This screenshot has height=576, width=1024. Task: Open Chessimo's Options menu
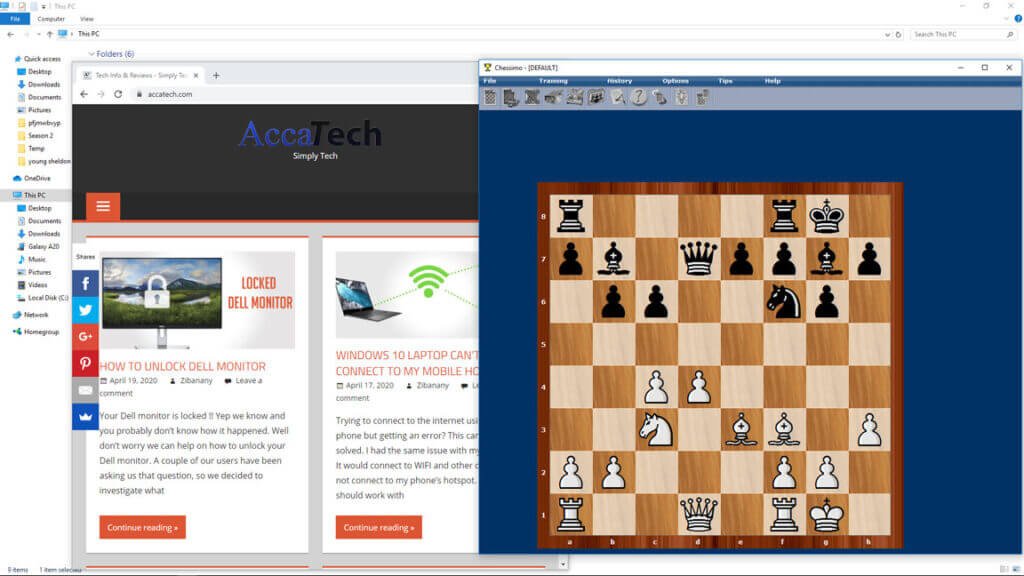pos(675,81)
